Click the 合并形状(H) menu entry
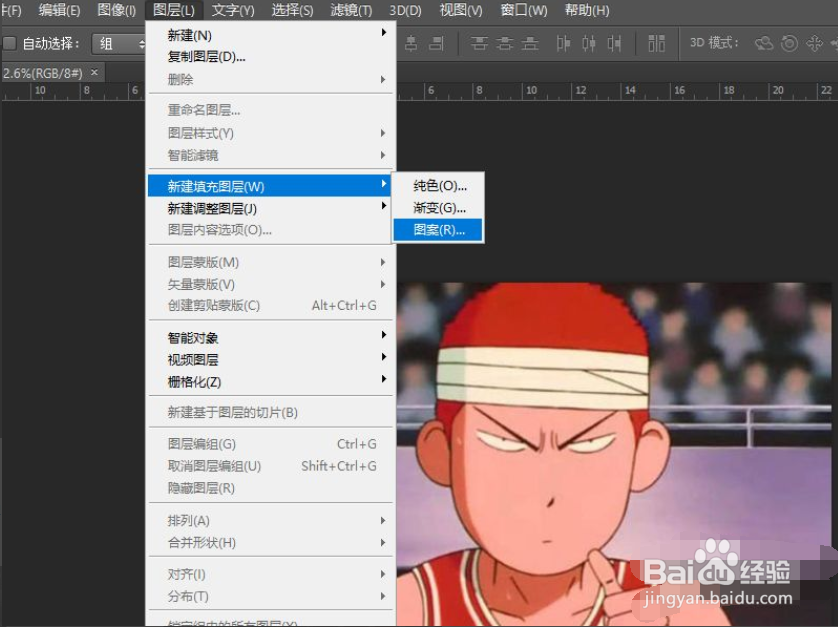838x627 pixels. tap(270, 543)
